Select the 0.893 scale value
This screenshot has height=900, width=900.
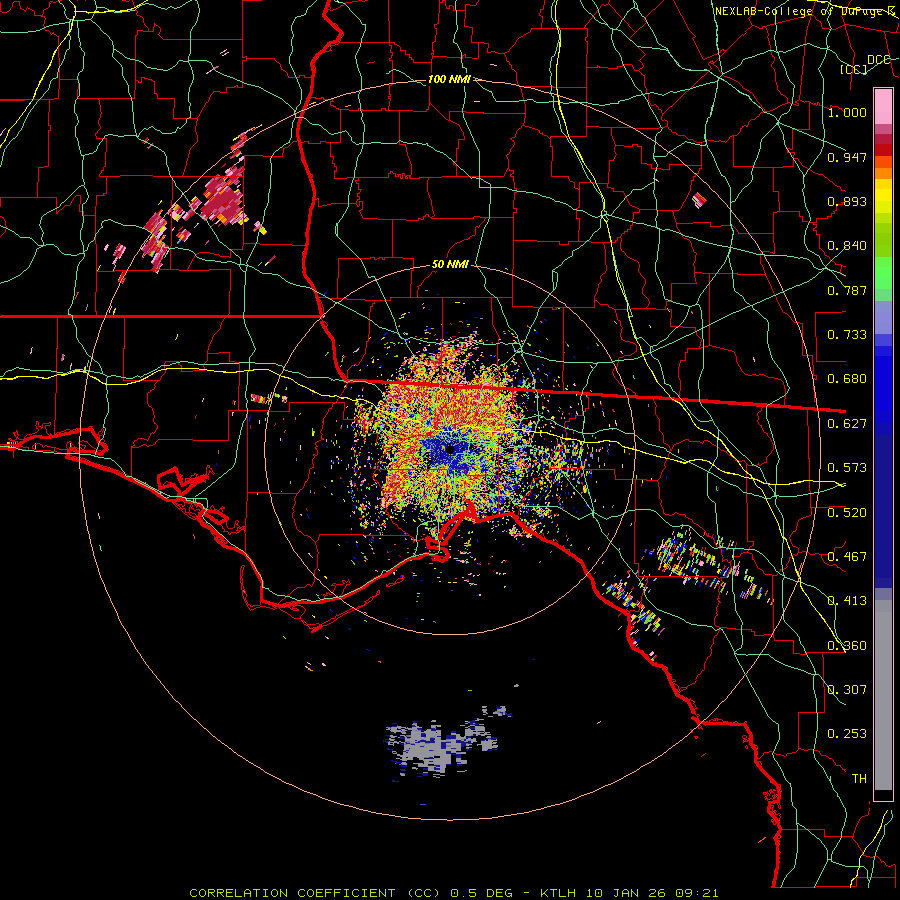click(x=847, y=201)
